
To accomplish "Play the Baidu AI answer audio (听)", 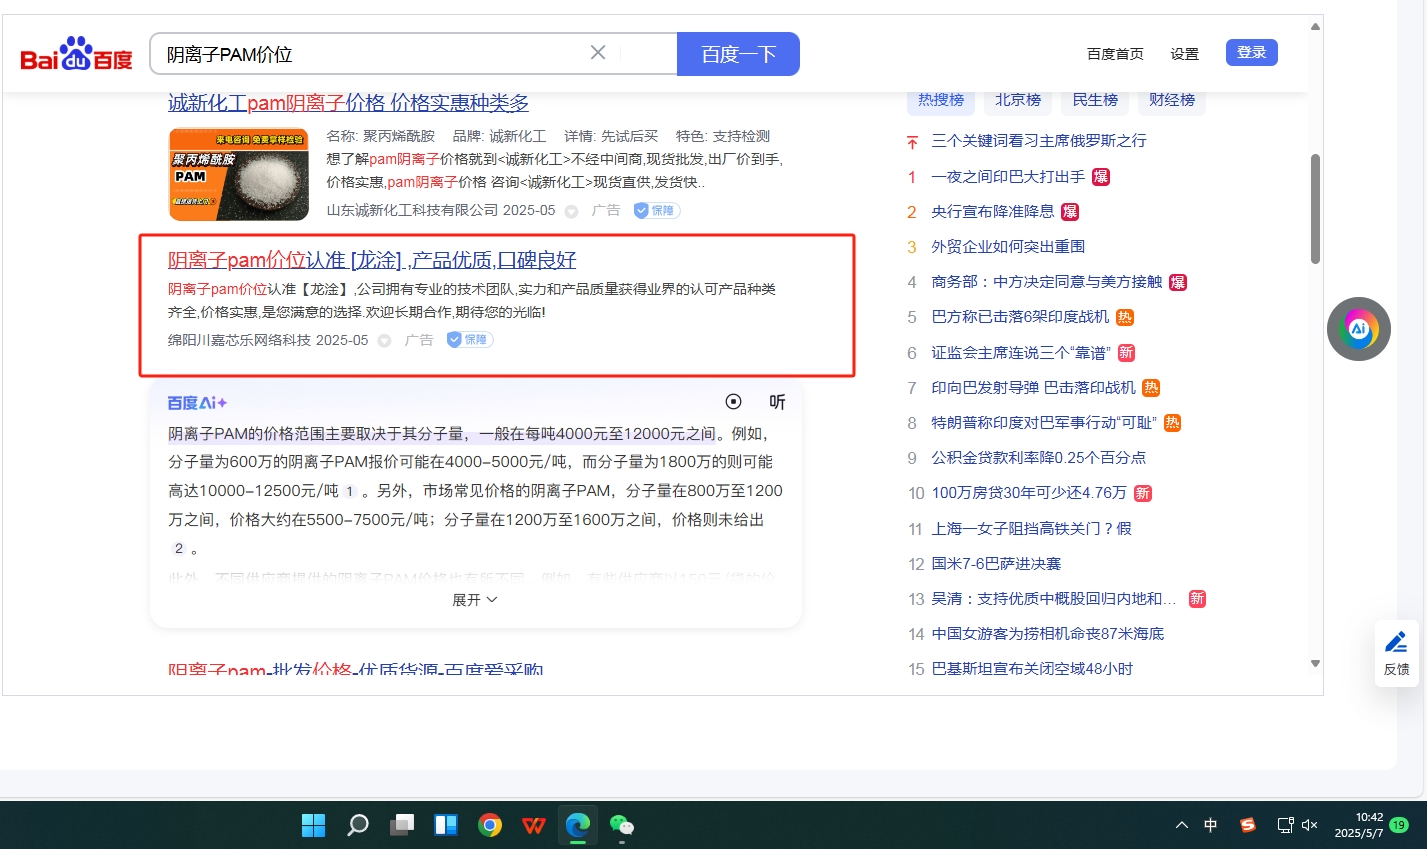I will coord(777,402).
